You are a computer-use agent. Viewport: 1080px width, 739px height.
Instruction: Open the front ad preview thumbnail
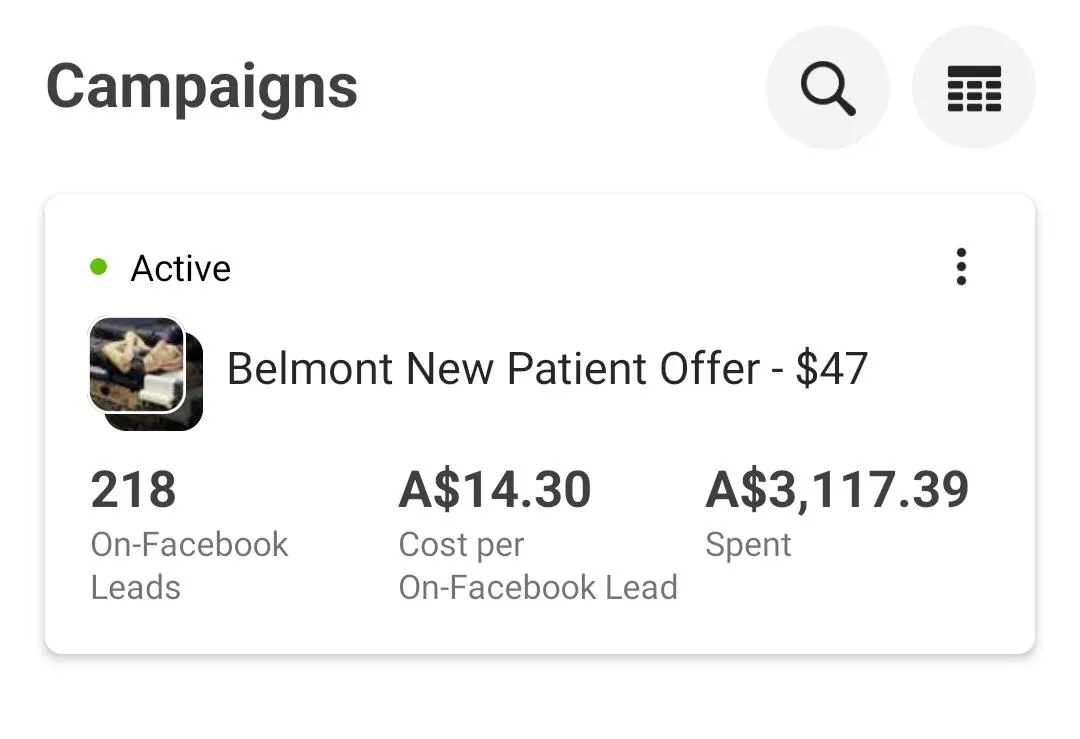136,364
